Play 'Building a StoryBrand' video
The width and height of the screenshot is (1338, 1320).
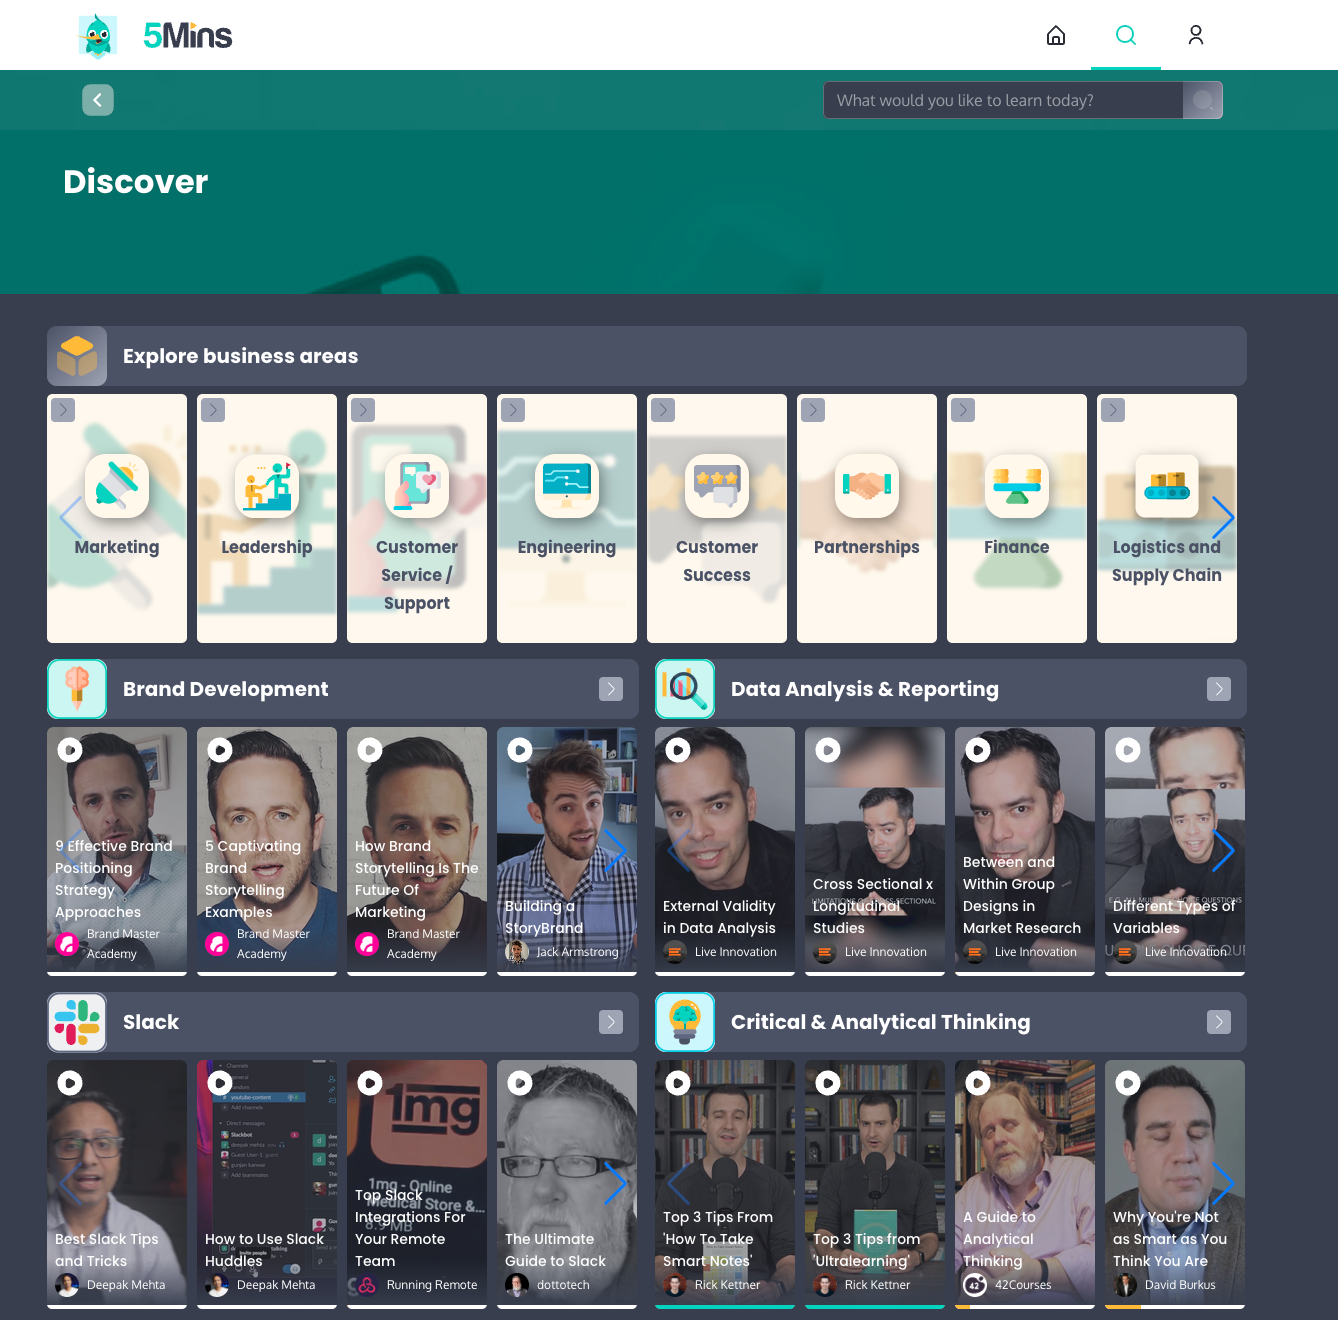pyautogui.click(x=520, y=750)
